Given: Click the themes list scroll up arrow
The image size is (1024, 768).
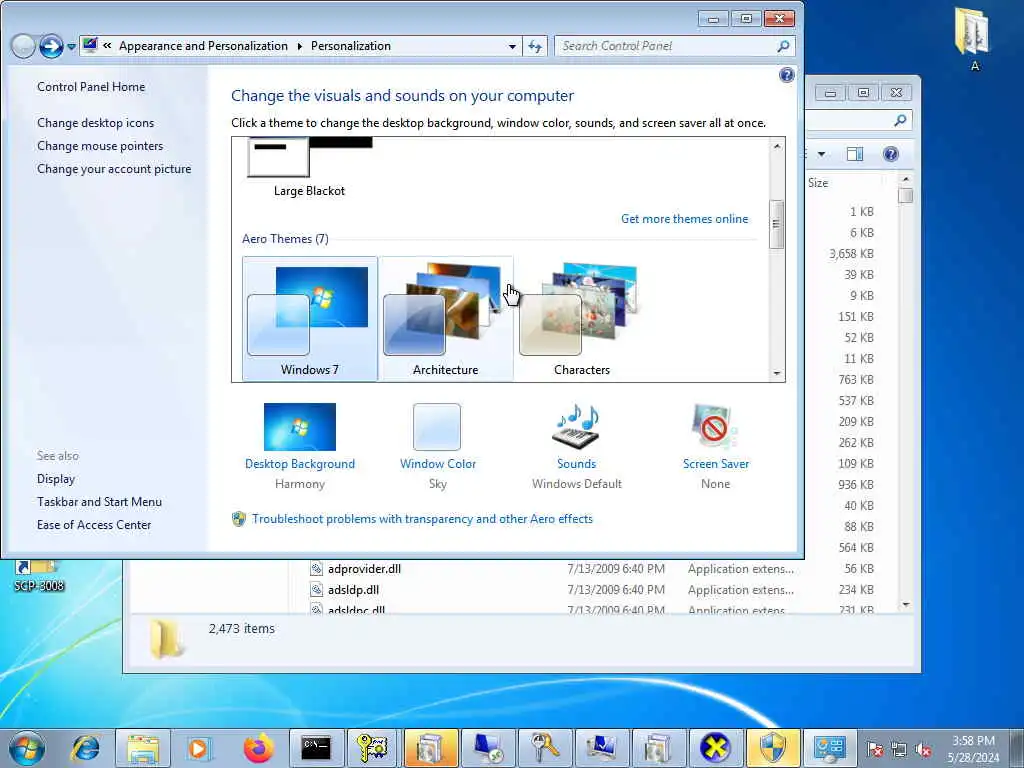Looking at the screenshot, I should [776, 146].
